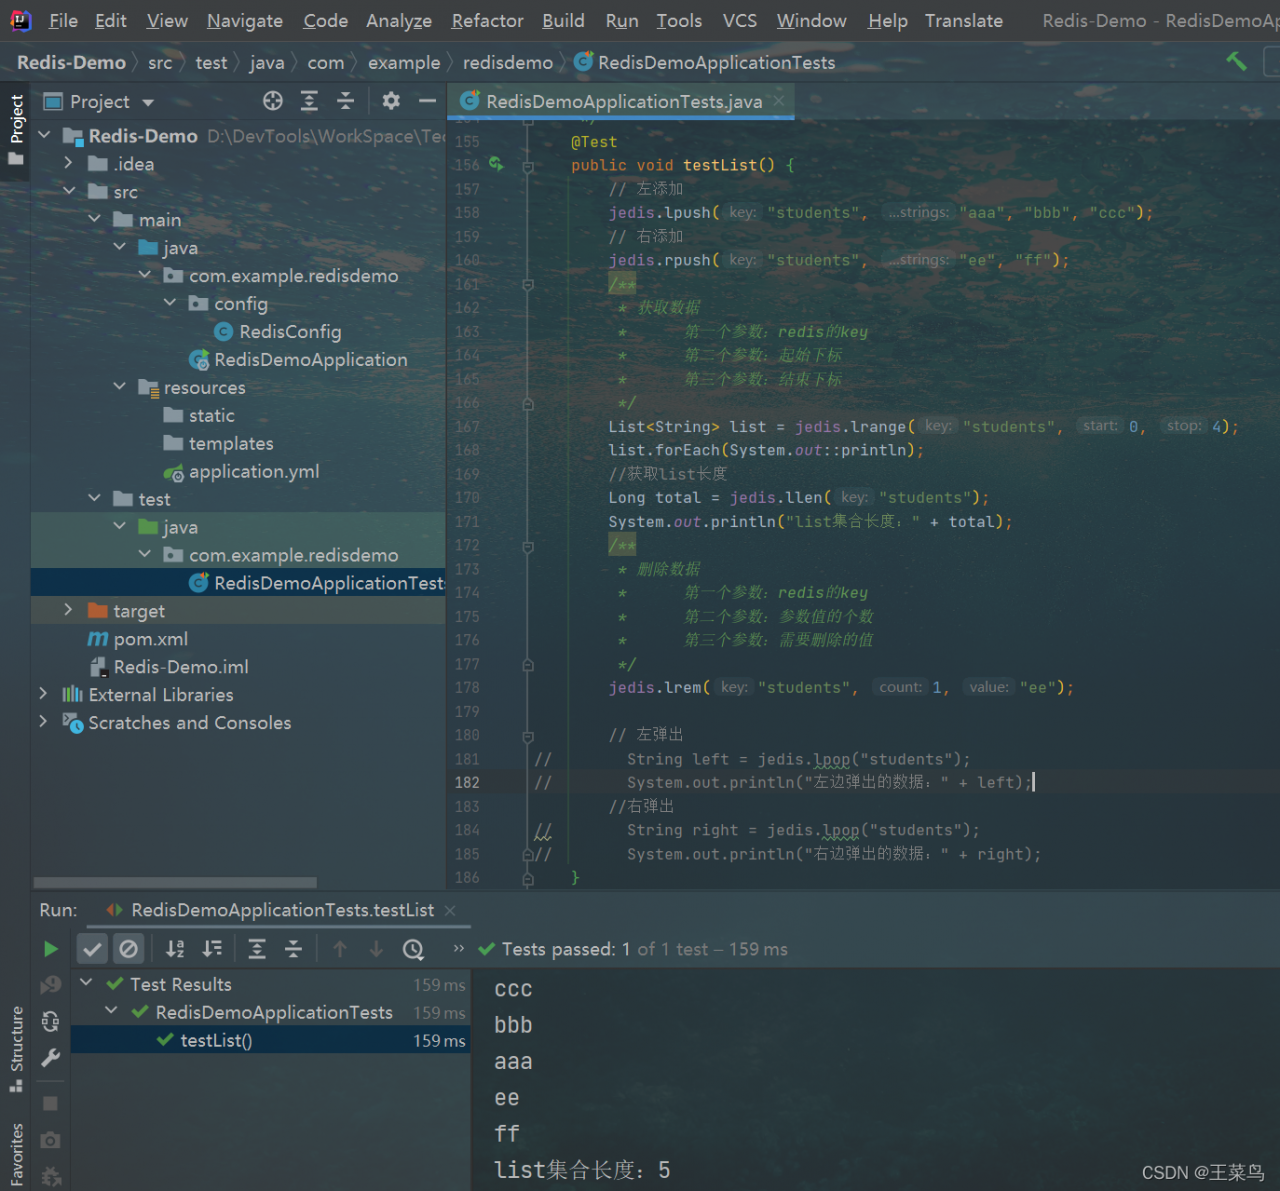1280x1191 pixels.
Task: Click the Build project hammer icon
Action: click(1236, 62)
